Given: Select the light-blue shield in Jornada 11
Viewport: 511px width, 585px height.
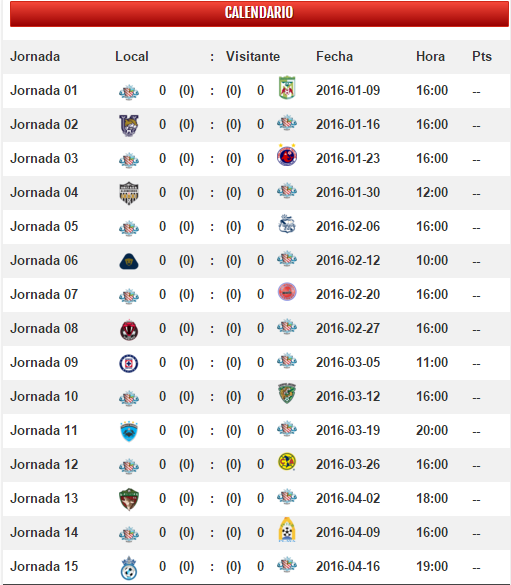Looking at the screenshot, I should point(129,431).
